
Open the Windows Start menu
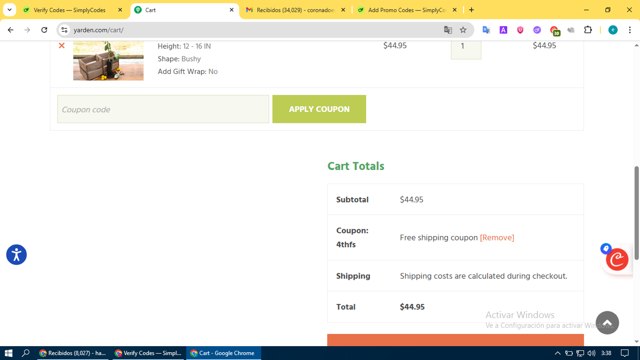coord(9,353)
